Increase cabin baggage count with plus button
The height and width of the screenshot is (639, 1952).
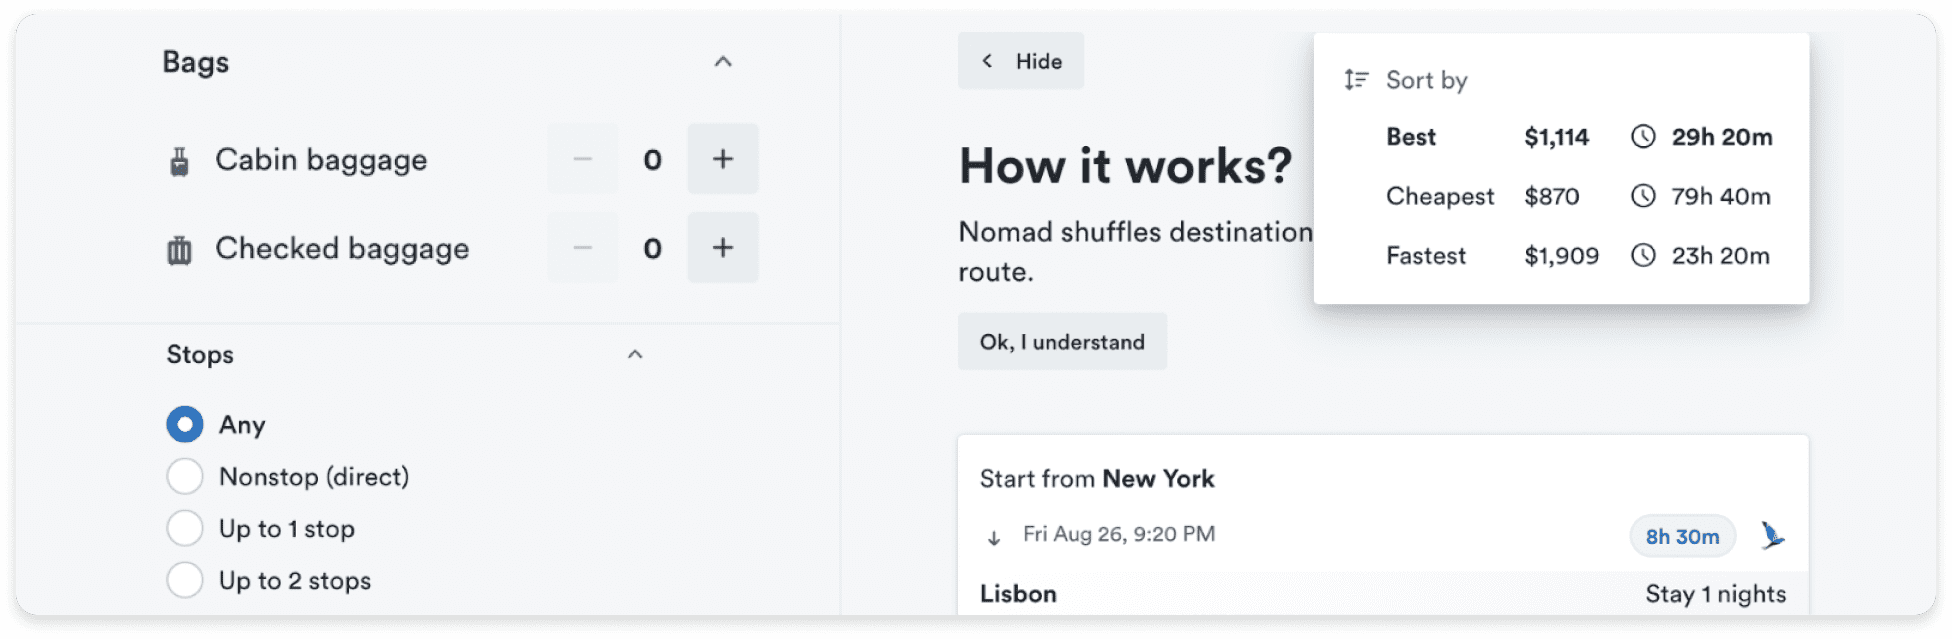(x=722, y=159)
